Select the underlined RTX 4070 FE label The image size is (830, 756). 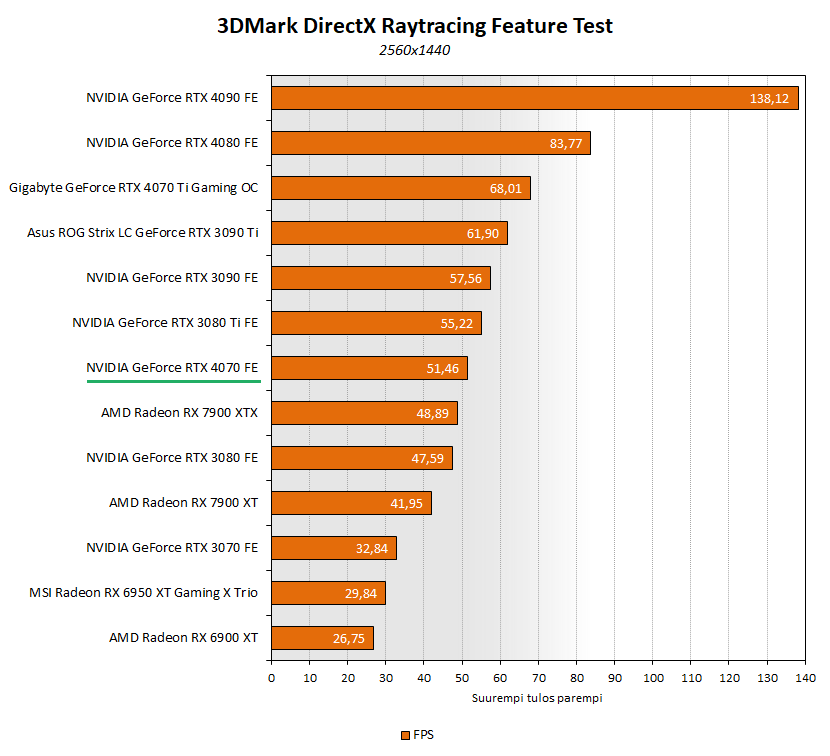coord(172,368)
